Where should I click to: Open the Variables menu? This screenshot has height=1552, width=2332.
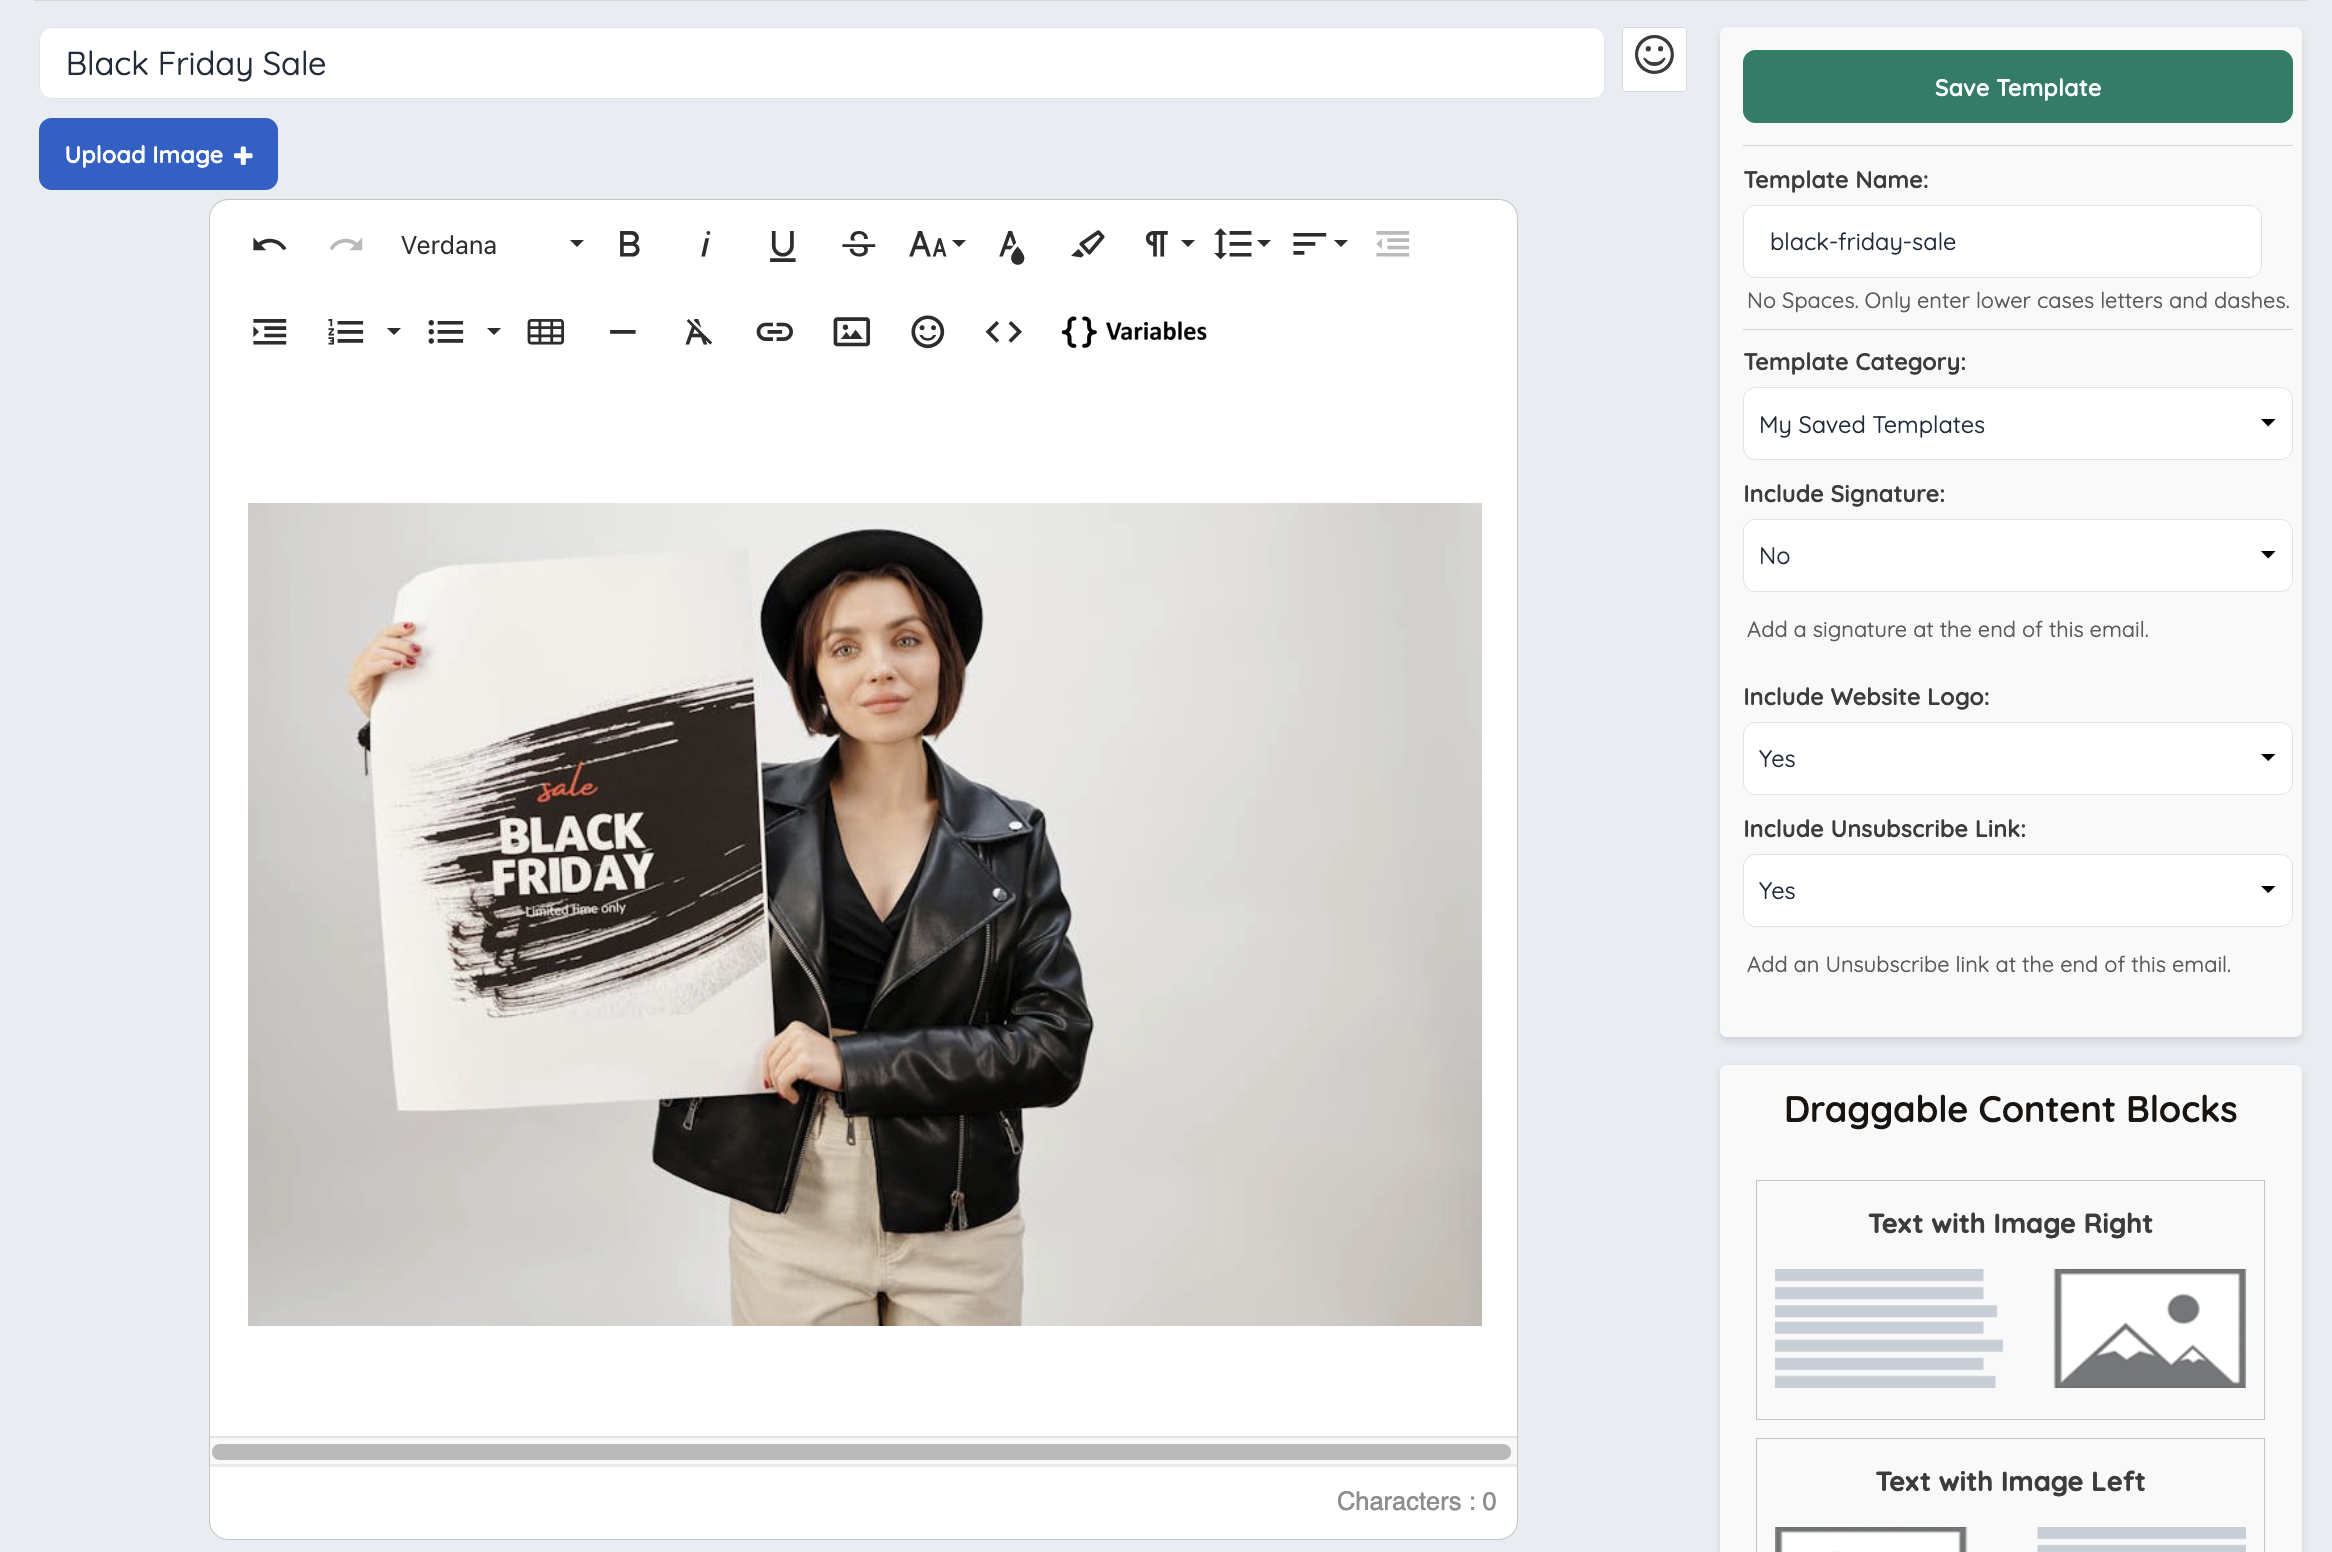(x=1134, y=332)
